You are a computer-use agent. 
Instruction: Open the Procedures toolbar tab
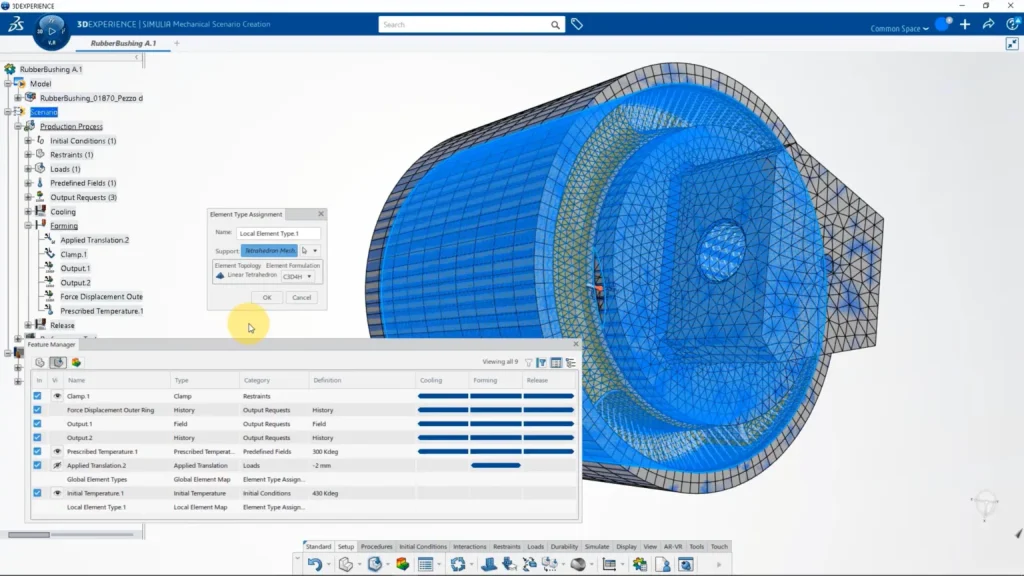[377, 547]
